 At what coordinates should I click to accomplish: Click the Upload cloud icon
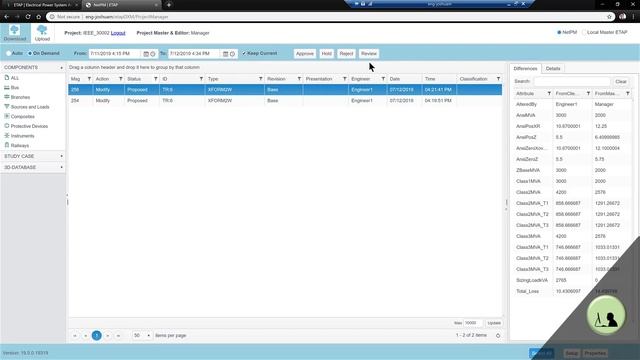[x=42, y=30]
